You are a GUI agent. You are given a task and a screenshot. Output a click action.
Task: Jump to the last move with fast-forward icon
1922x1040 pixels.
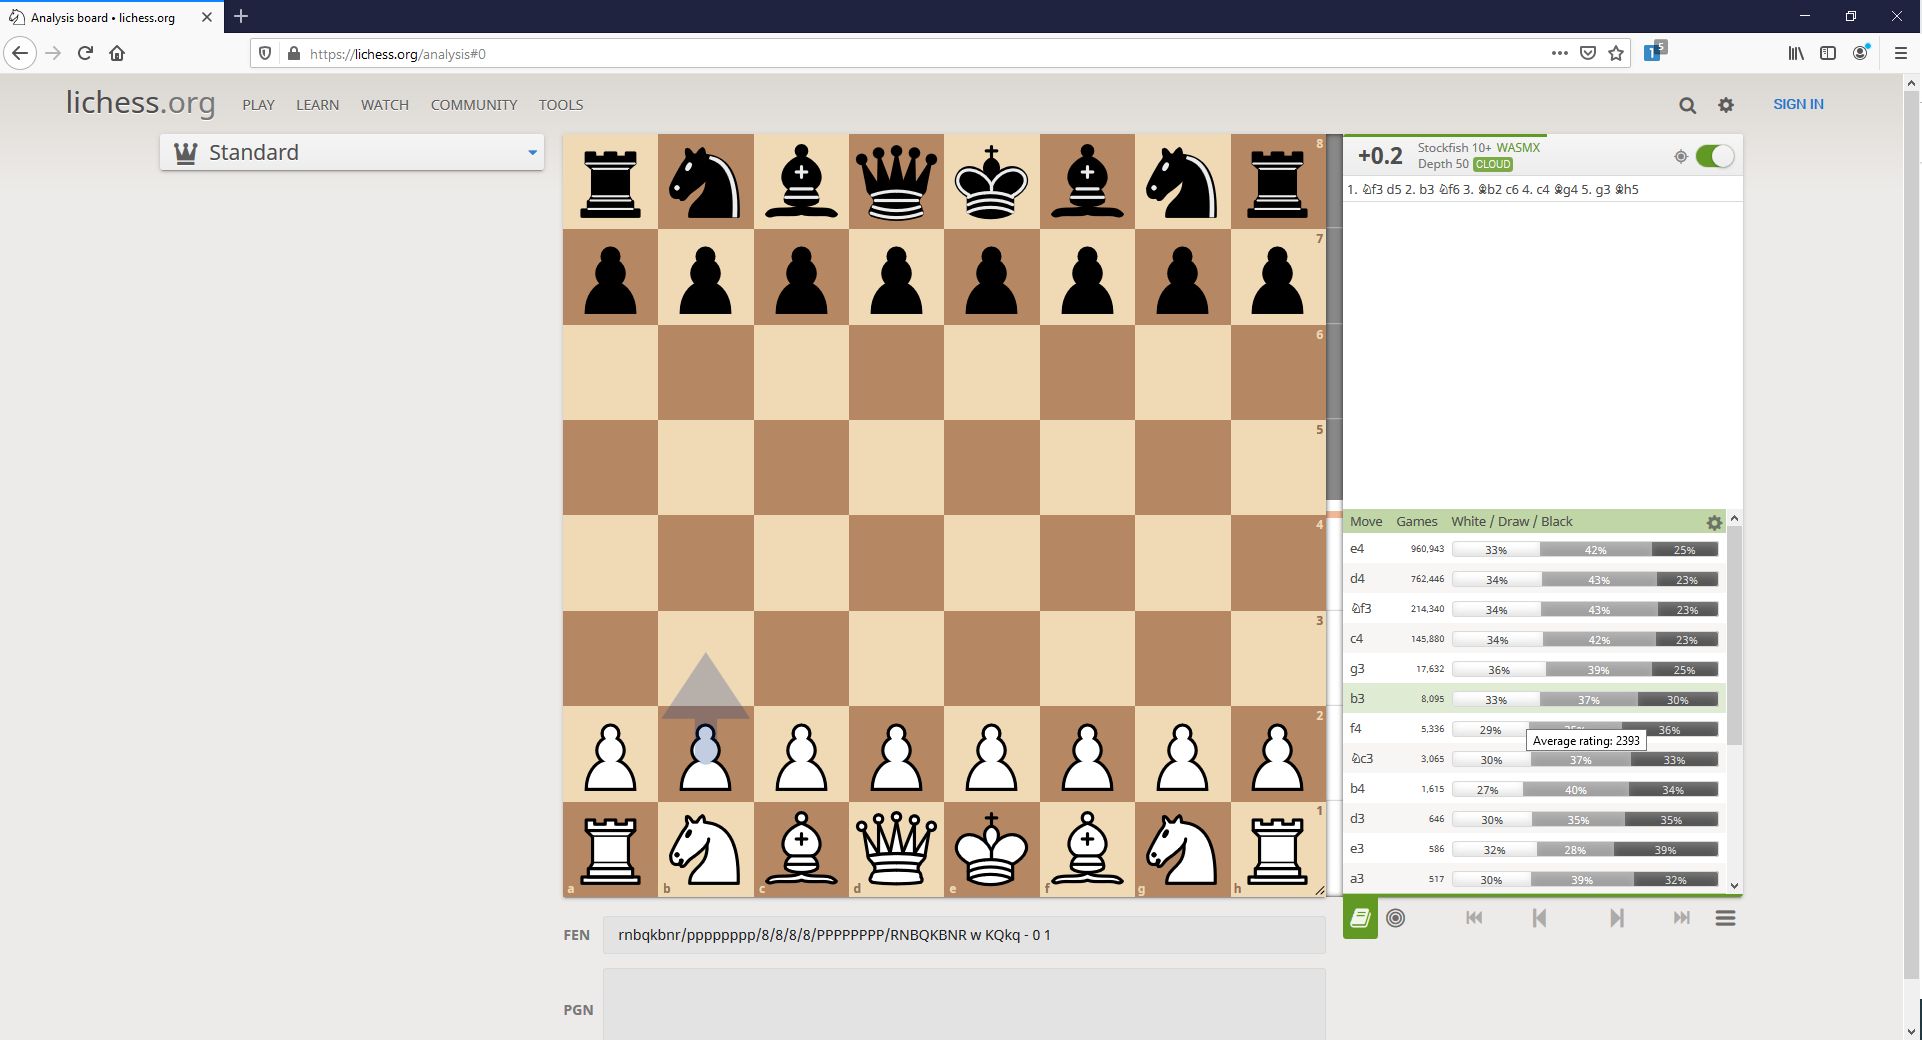click(x=1681, y=918)
